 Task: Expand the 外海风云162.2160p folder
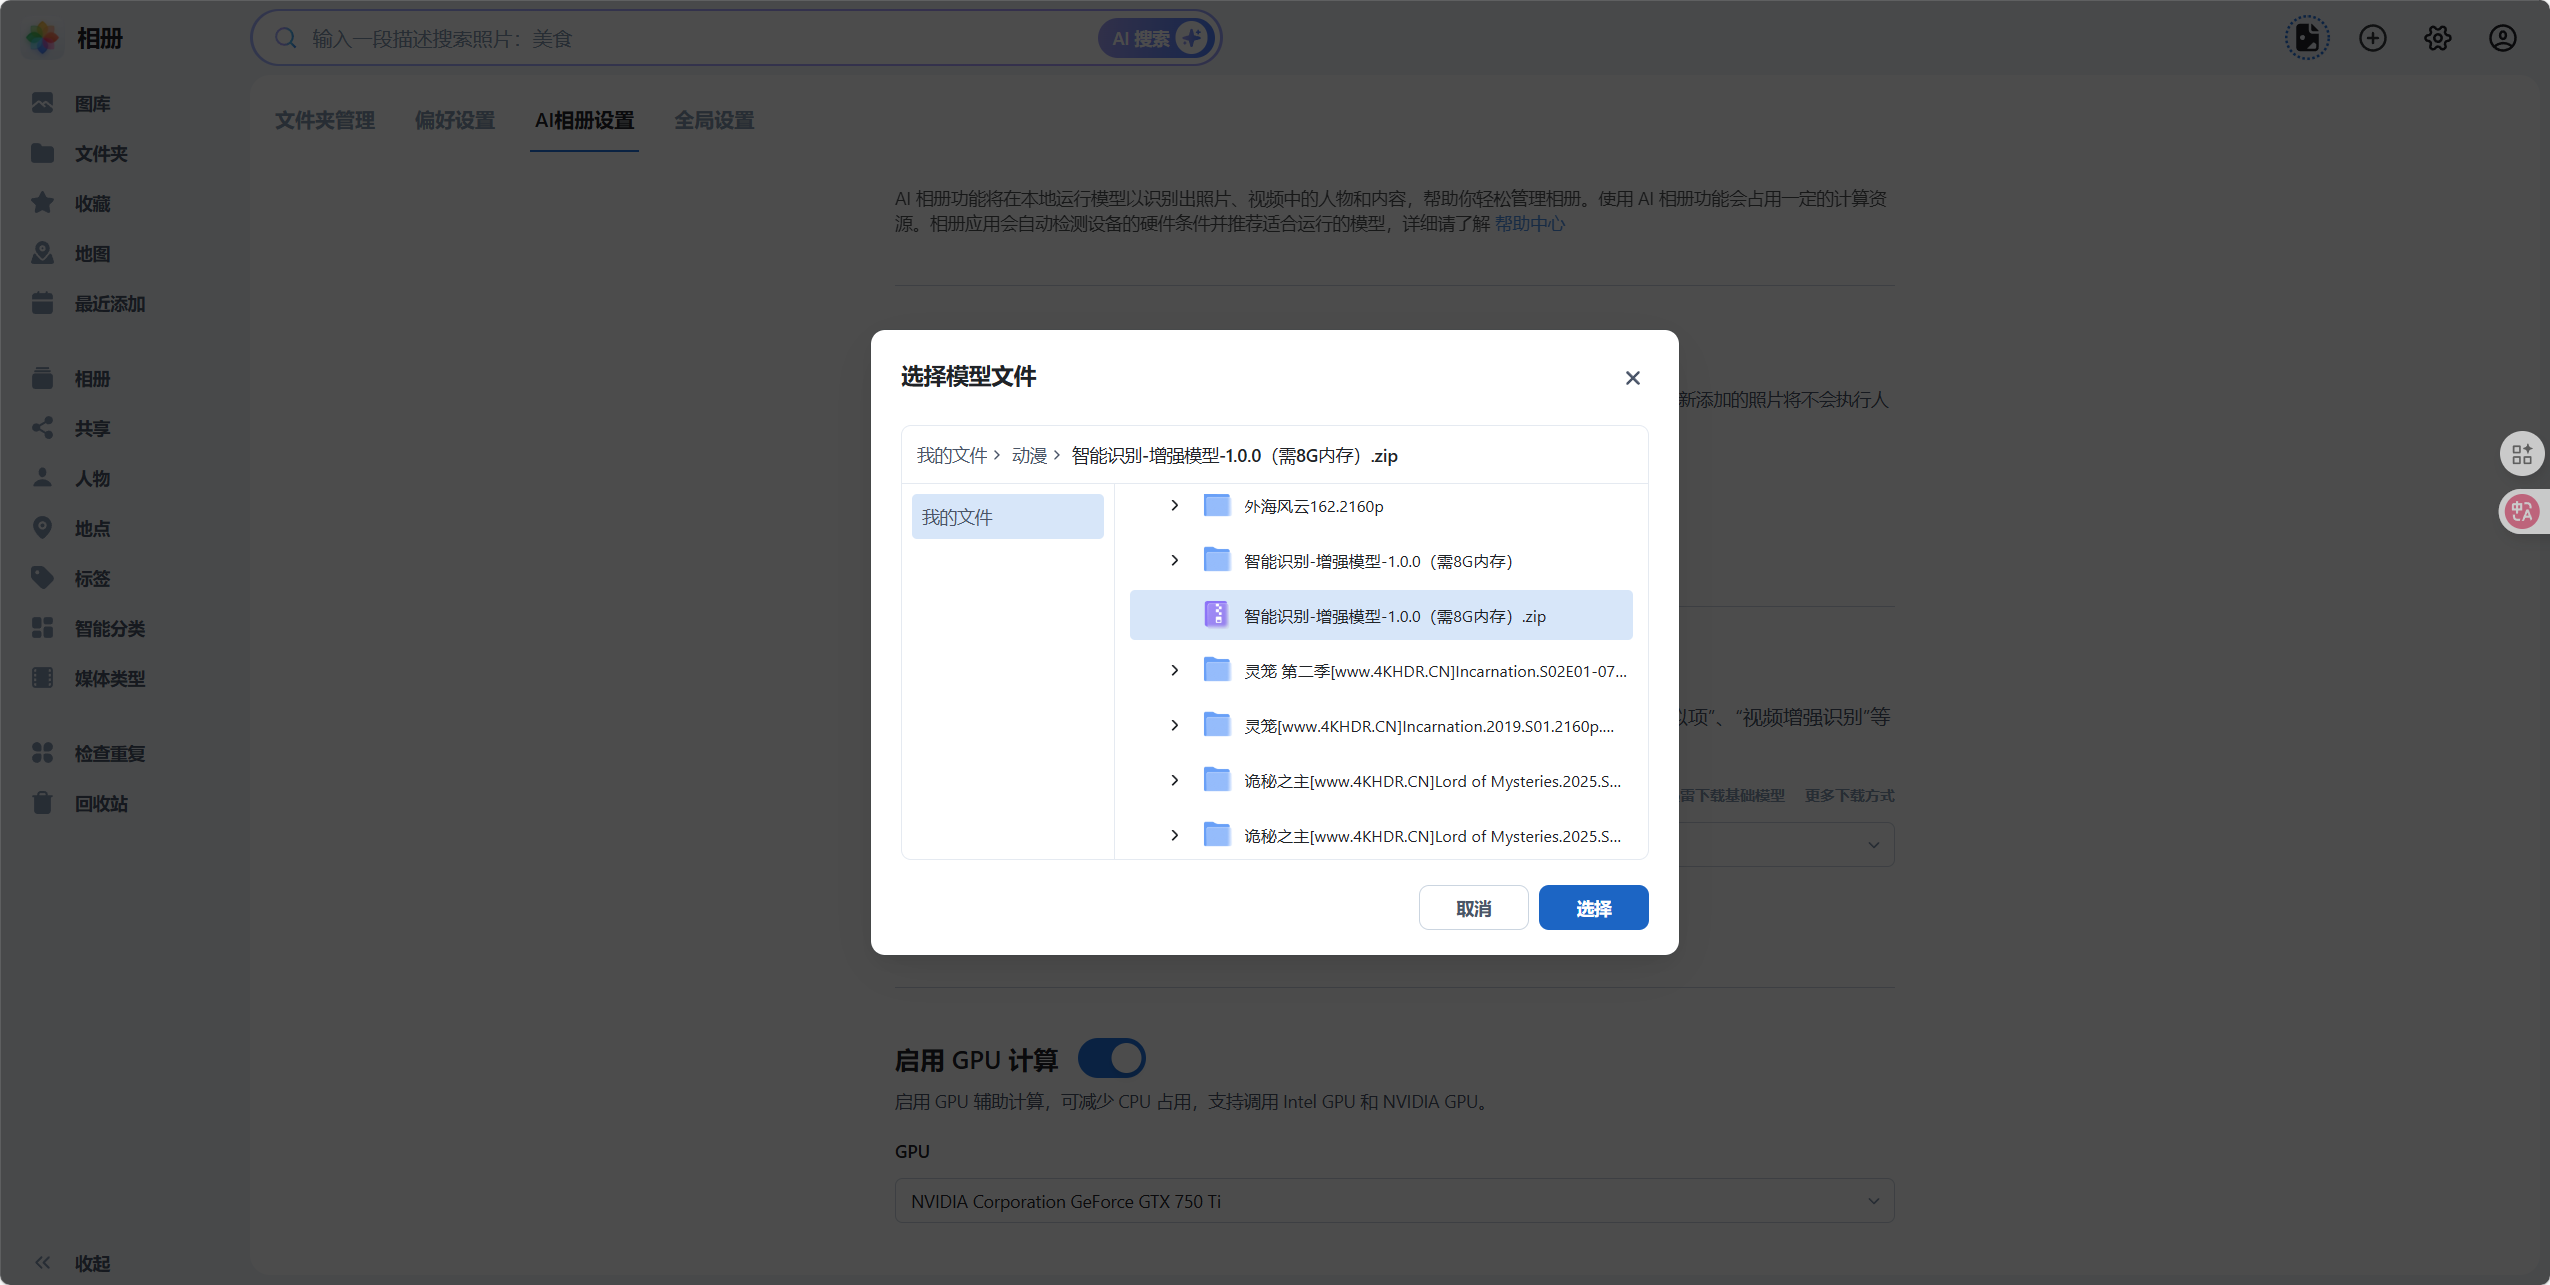point(1175,506)
